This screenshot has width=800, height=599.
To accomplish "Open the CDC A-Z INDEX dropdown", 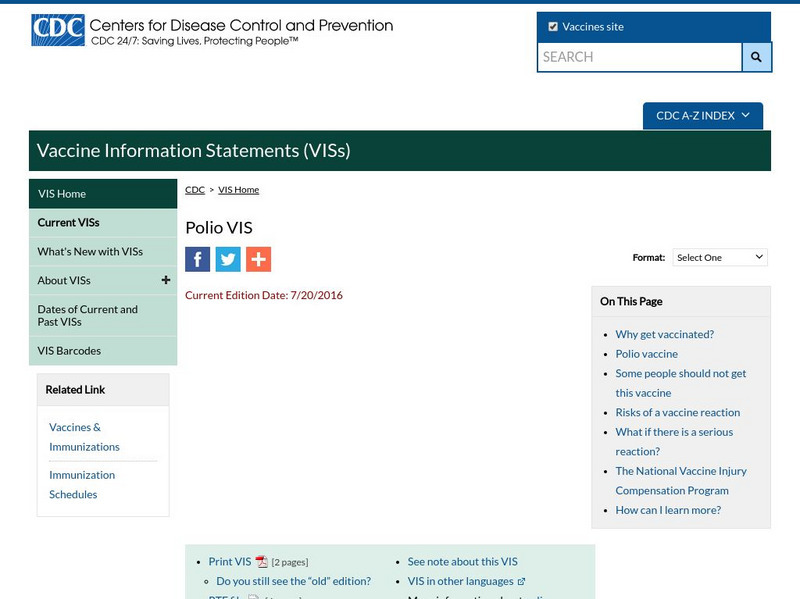I will 702,115.
